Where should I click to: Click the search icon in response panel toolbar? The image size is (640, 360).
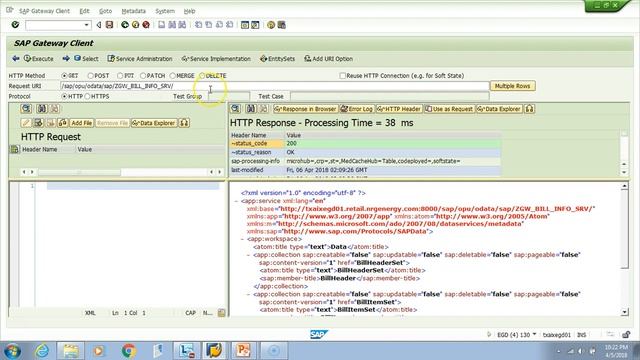235,109
